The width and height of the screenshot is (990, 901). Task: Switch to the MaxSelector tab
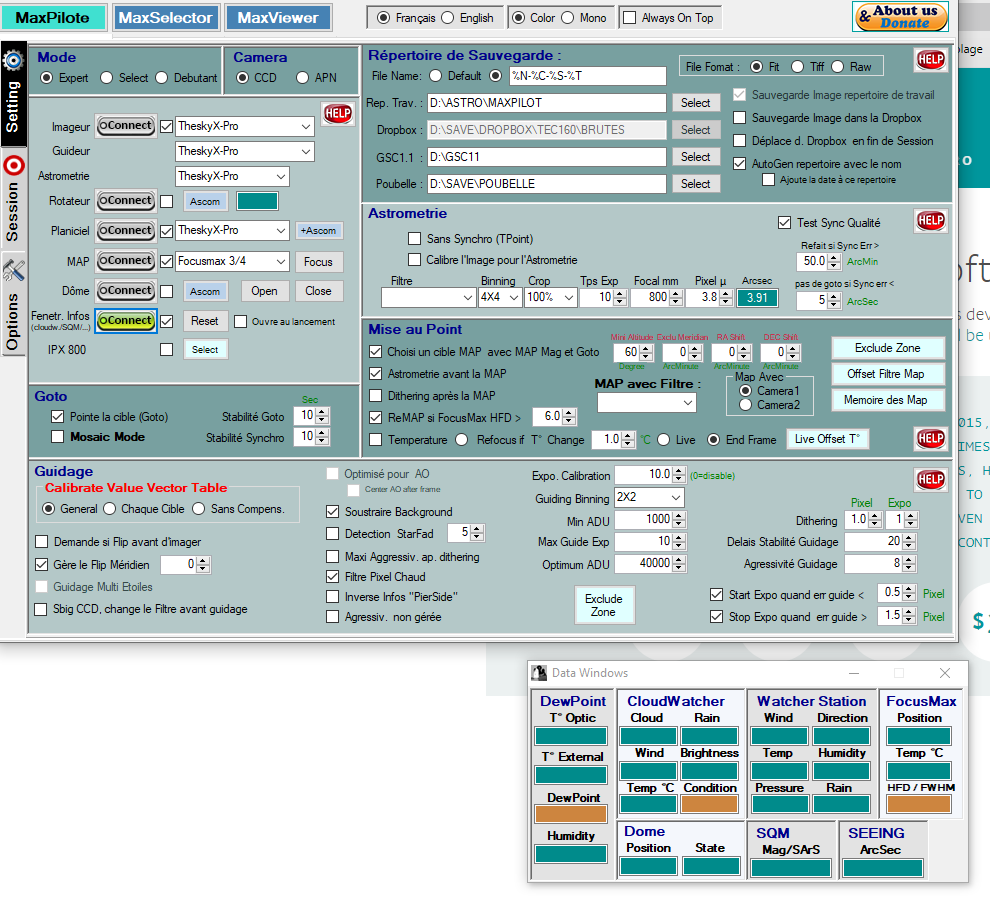(166, 18)
